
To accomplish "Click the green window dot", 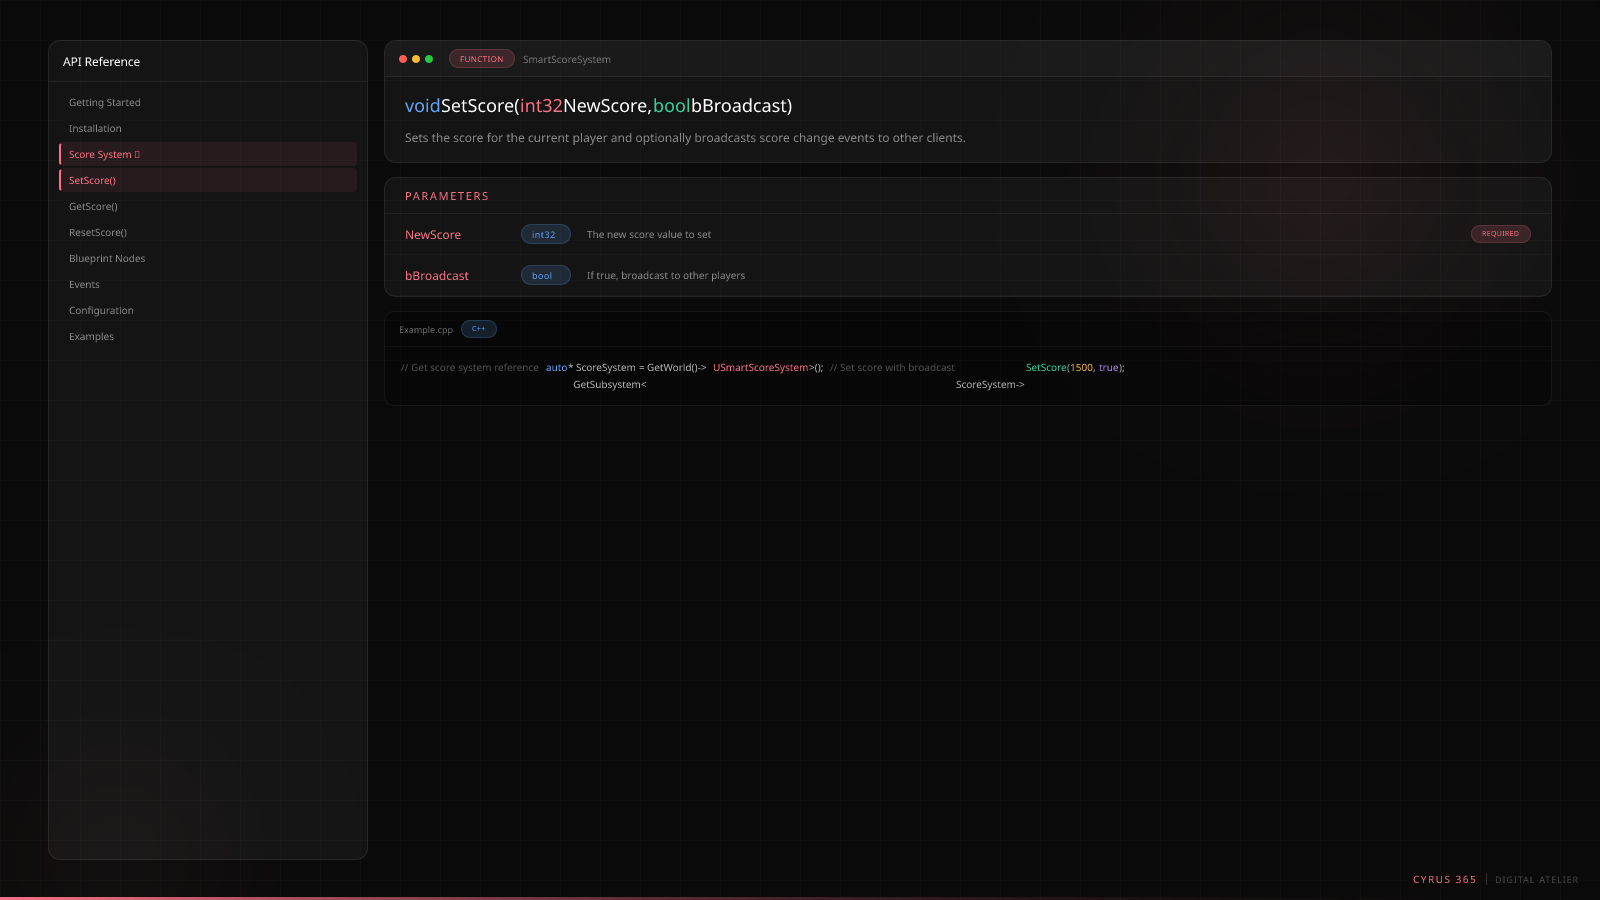I will [x=429, y=59].
